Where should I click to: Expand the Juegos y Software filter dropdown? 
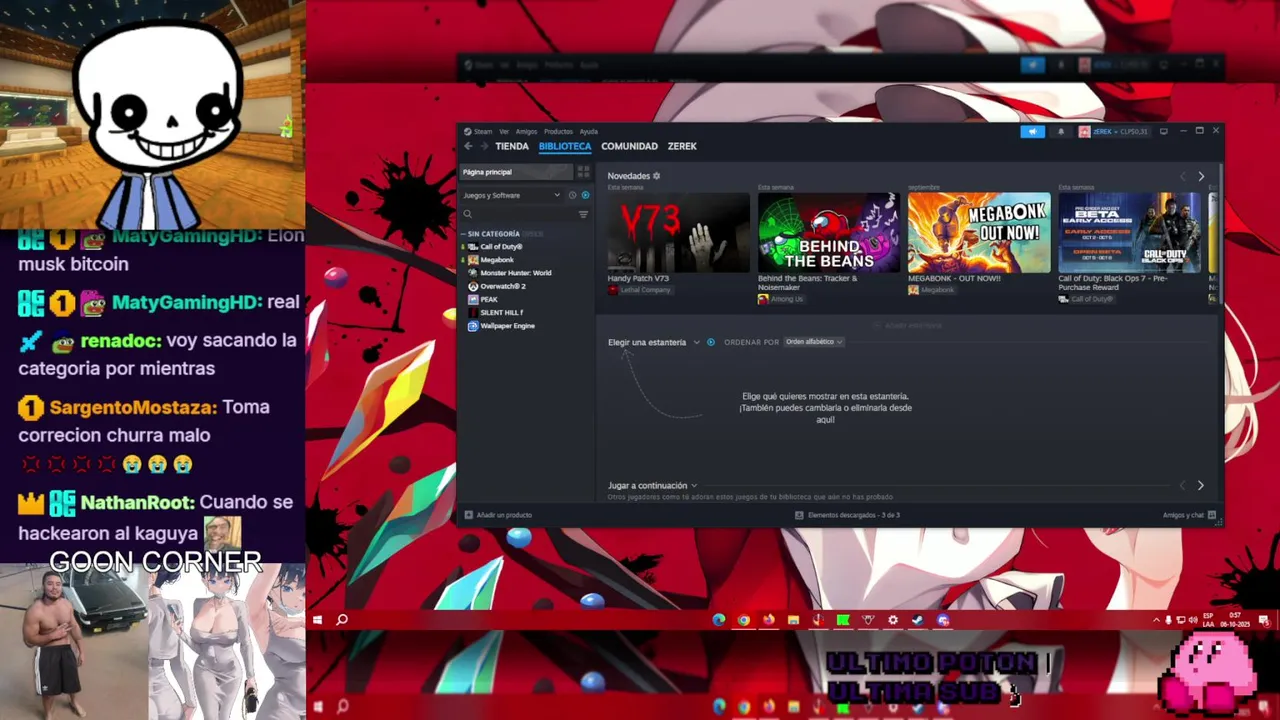click(x=511, y=195)
